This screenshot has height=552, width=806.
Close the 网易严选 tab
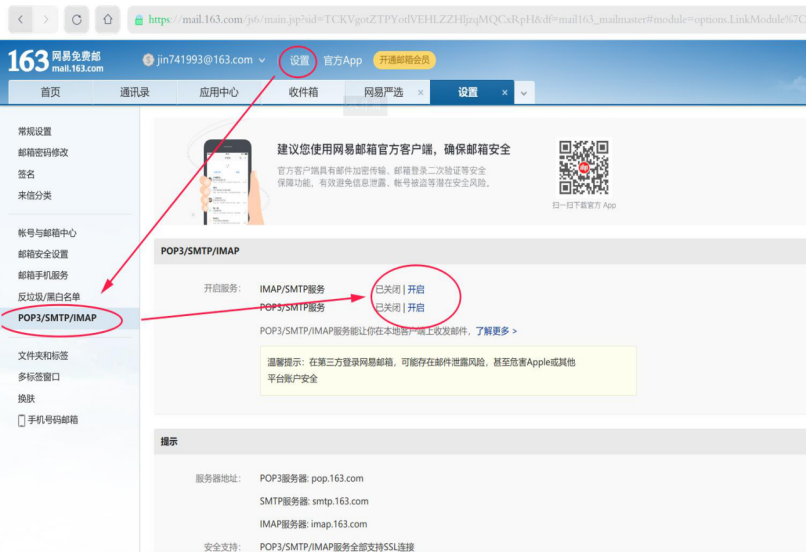point(420,93)
